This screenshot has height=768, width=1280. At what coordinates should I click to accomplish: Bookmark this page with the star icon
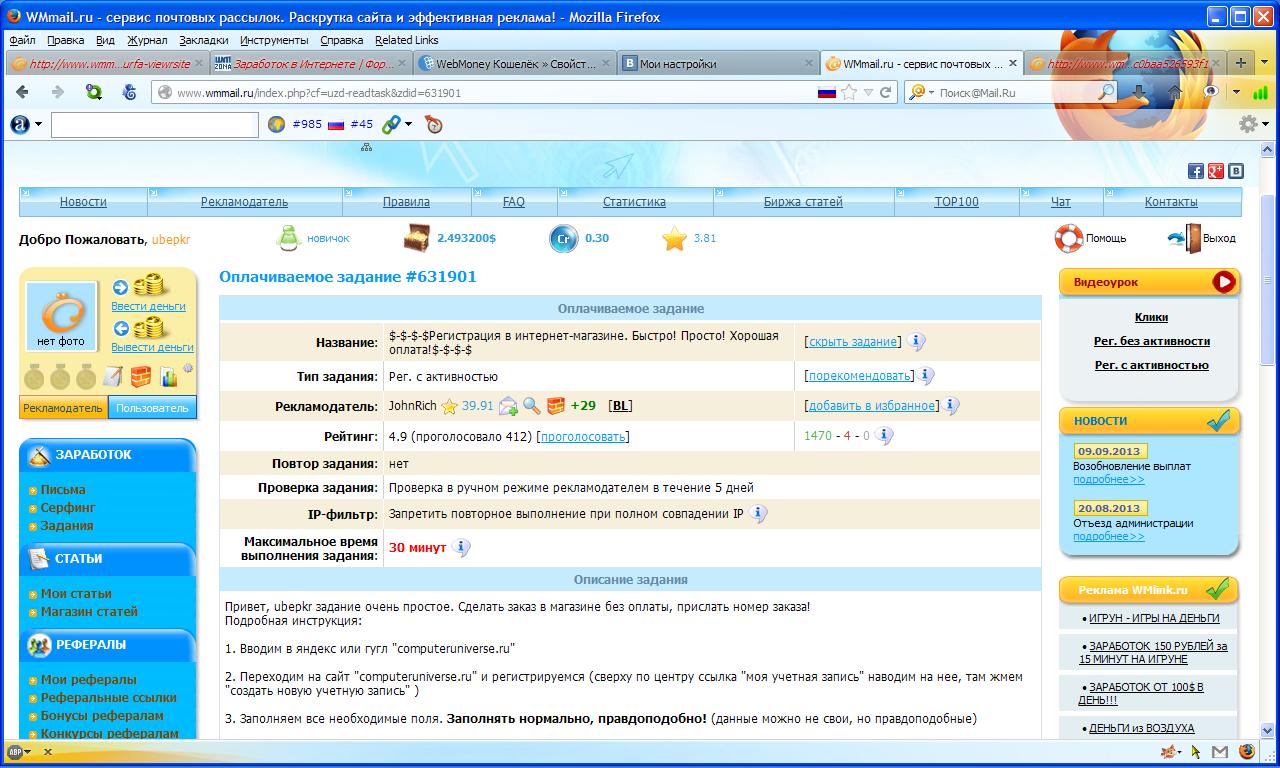pos(849,92)
